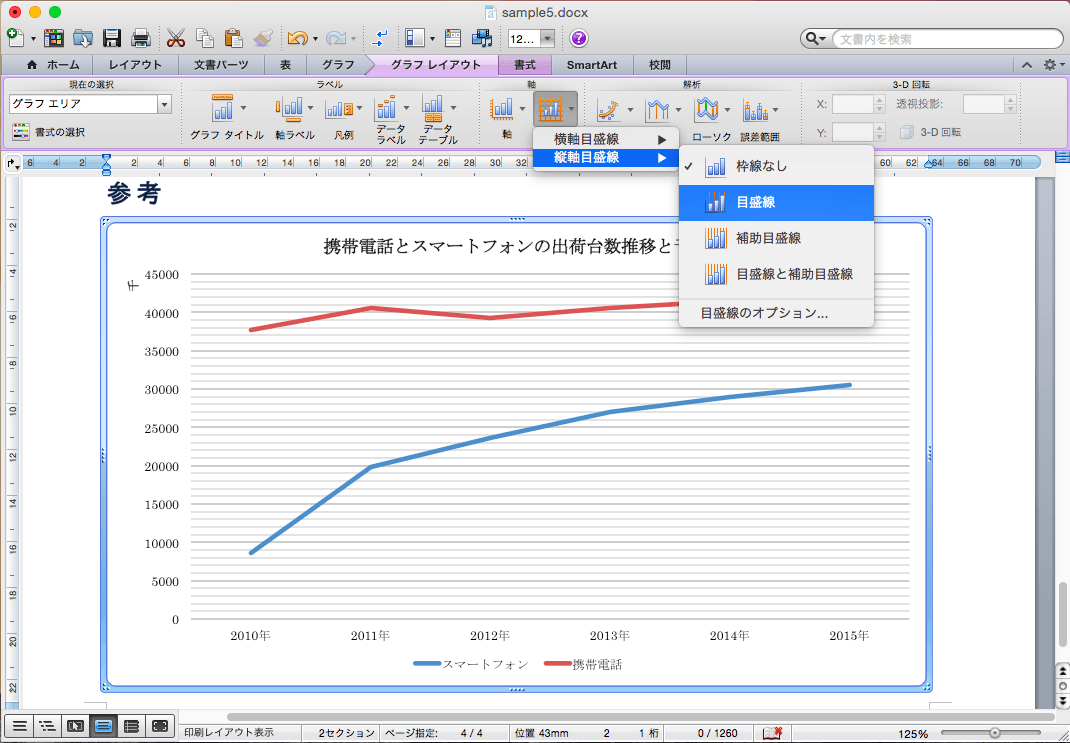1070x743 pixels.
Task: Open the search options magnifier dropdown
Action: tap(815, 39)
